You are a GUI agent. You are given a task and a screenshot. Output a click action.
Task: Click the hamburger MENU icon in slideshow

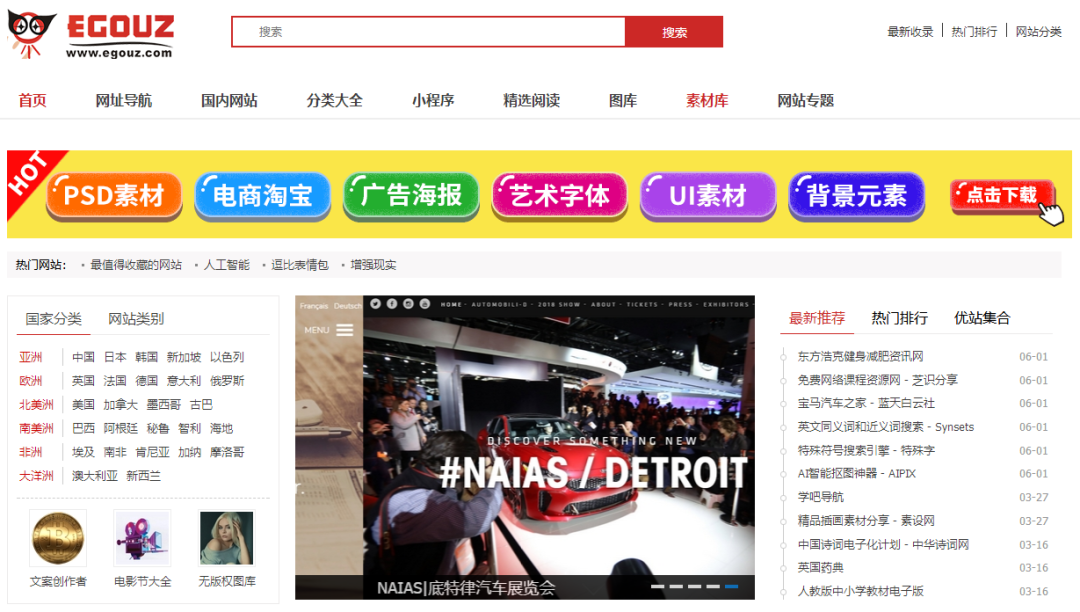pyautogui.click(x=344, y=330)
